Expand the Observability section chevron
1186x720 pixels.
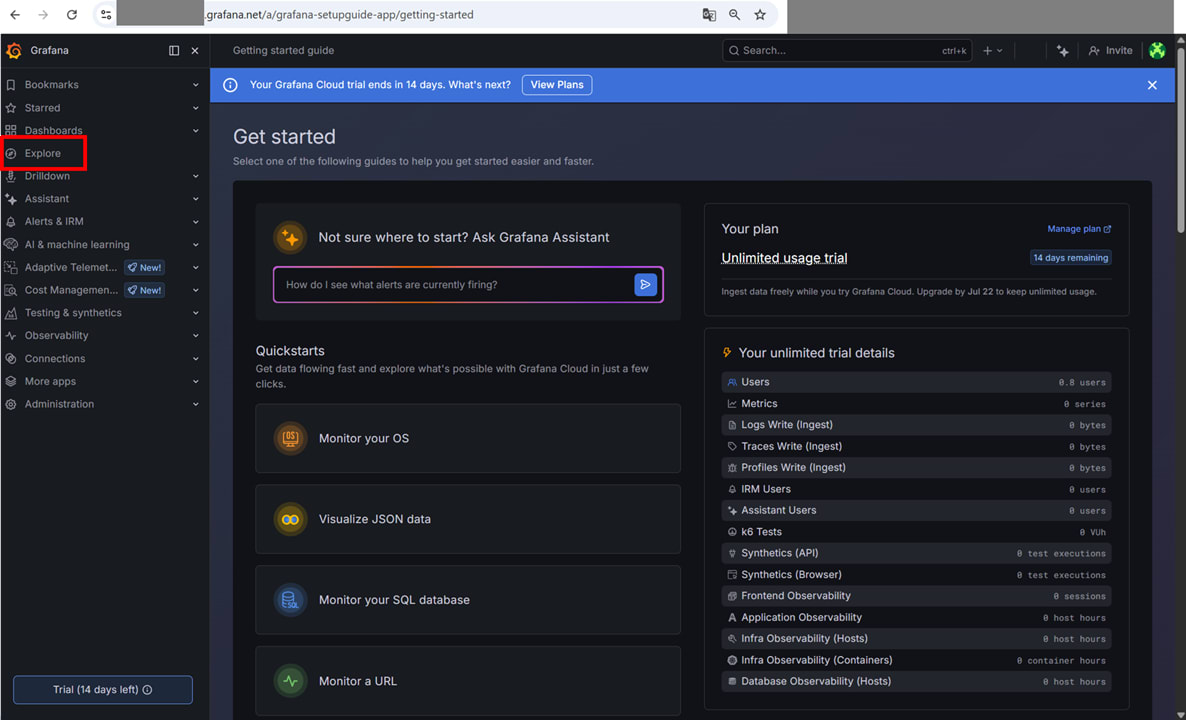196,335
